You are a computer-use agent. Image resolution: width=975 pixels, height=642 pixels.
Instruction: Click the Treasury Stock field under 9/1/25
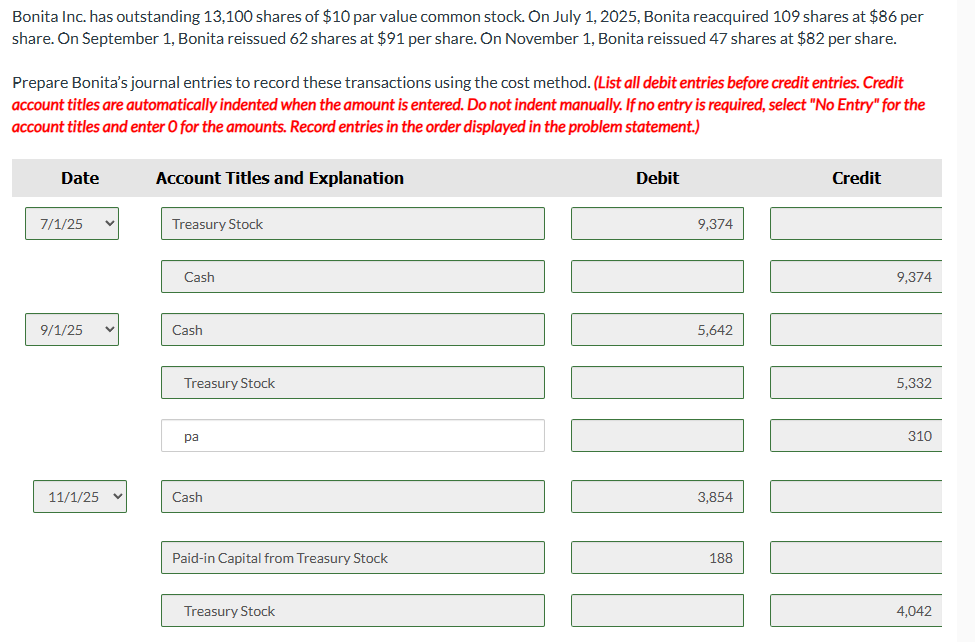(x=353, y=383)
